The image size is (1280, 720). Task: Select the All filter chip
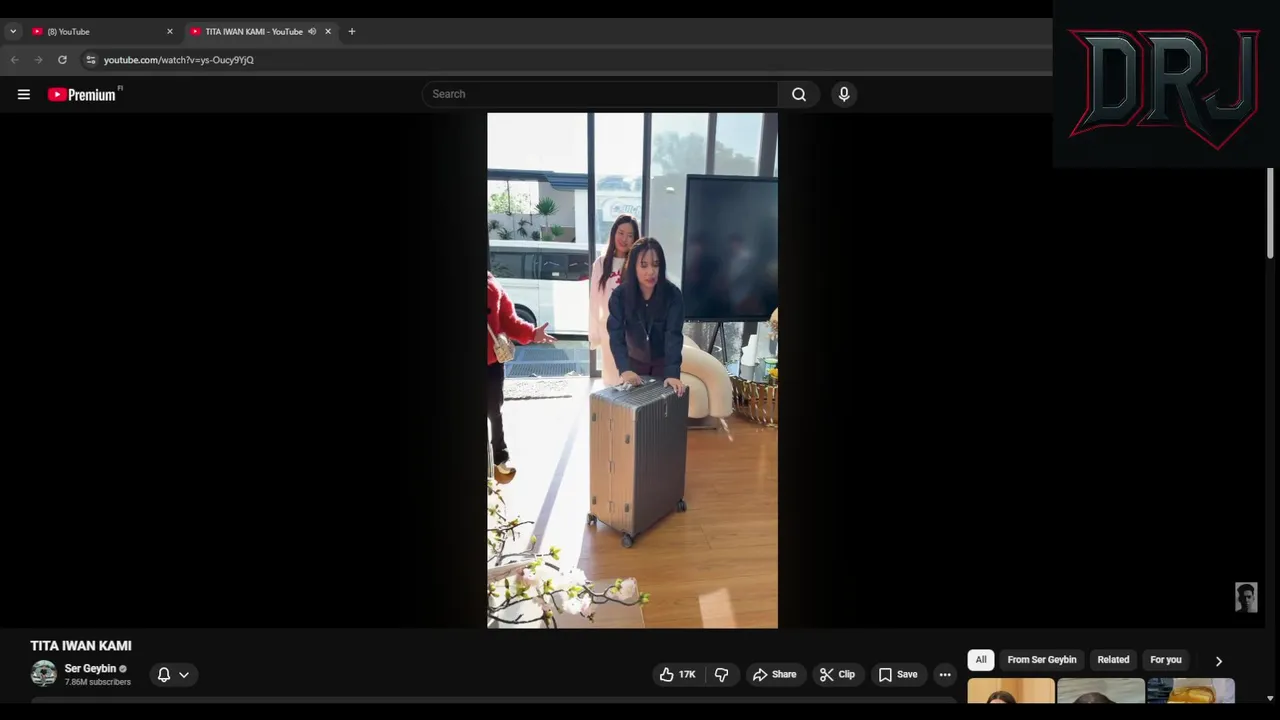(981, 660)
